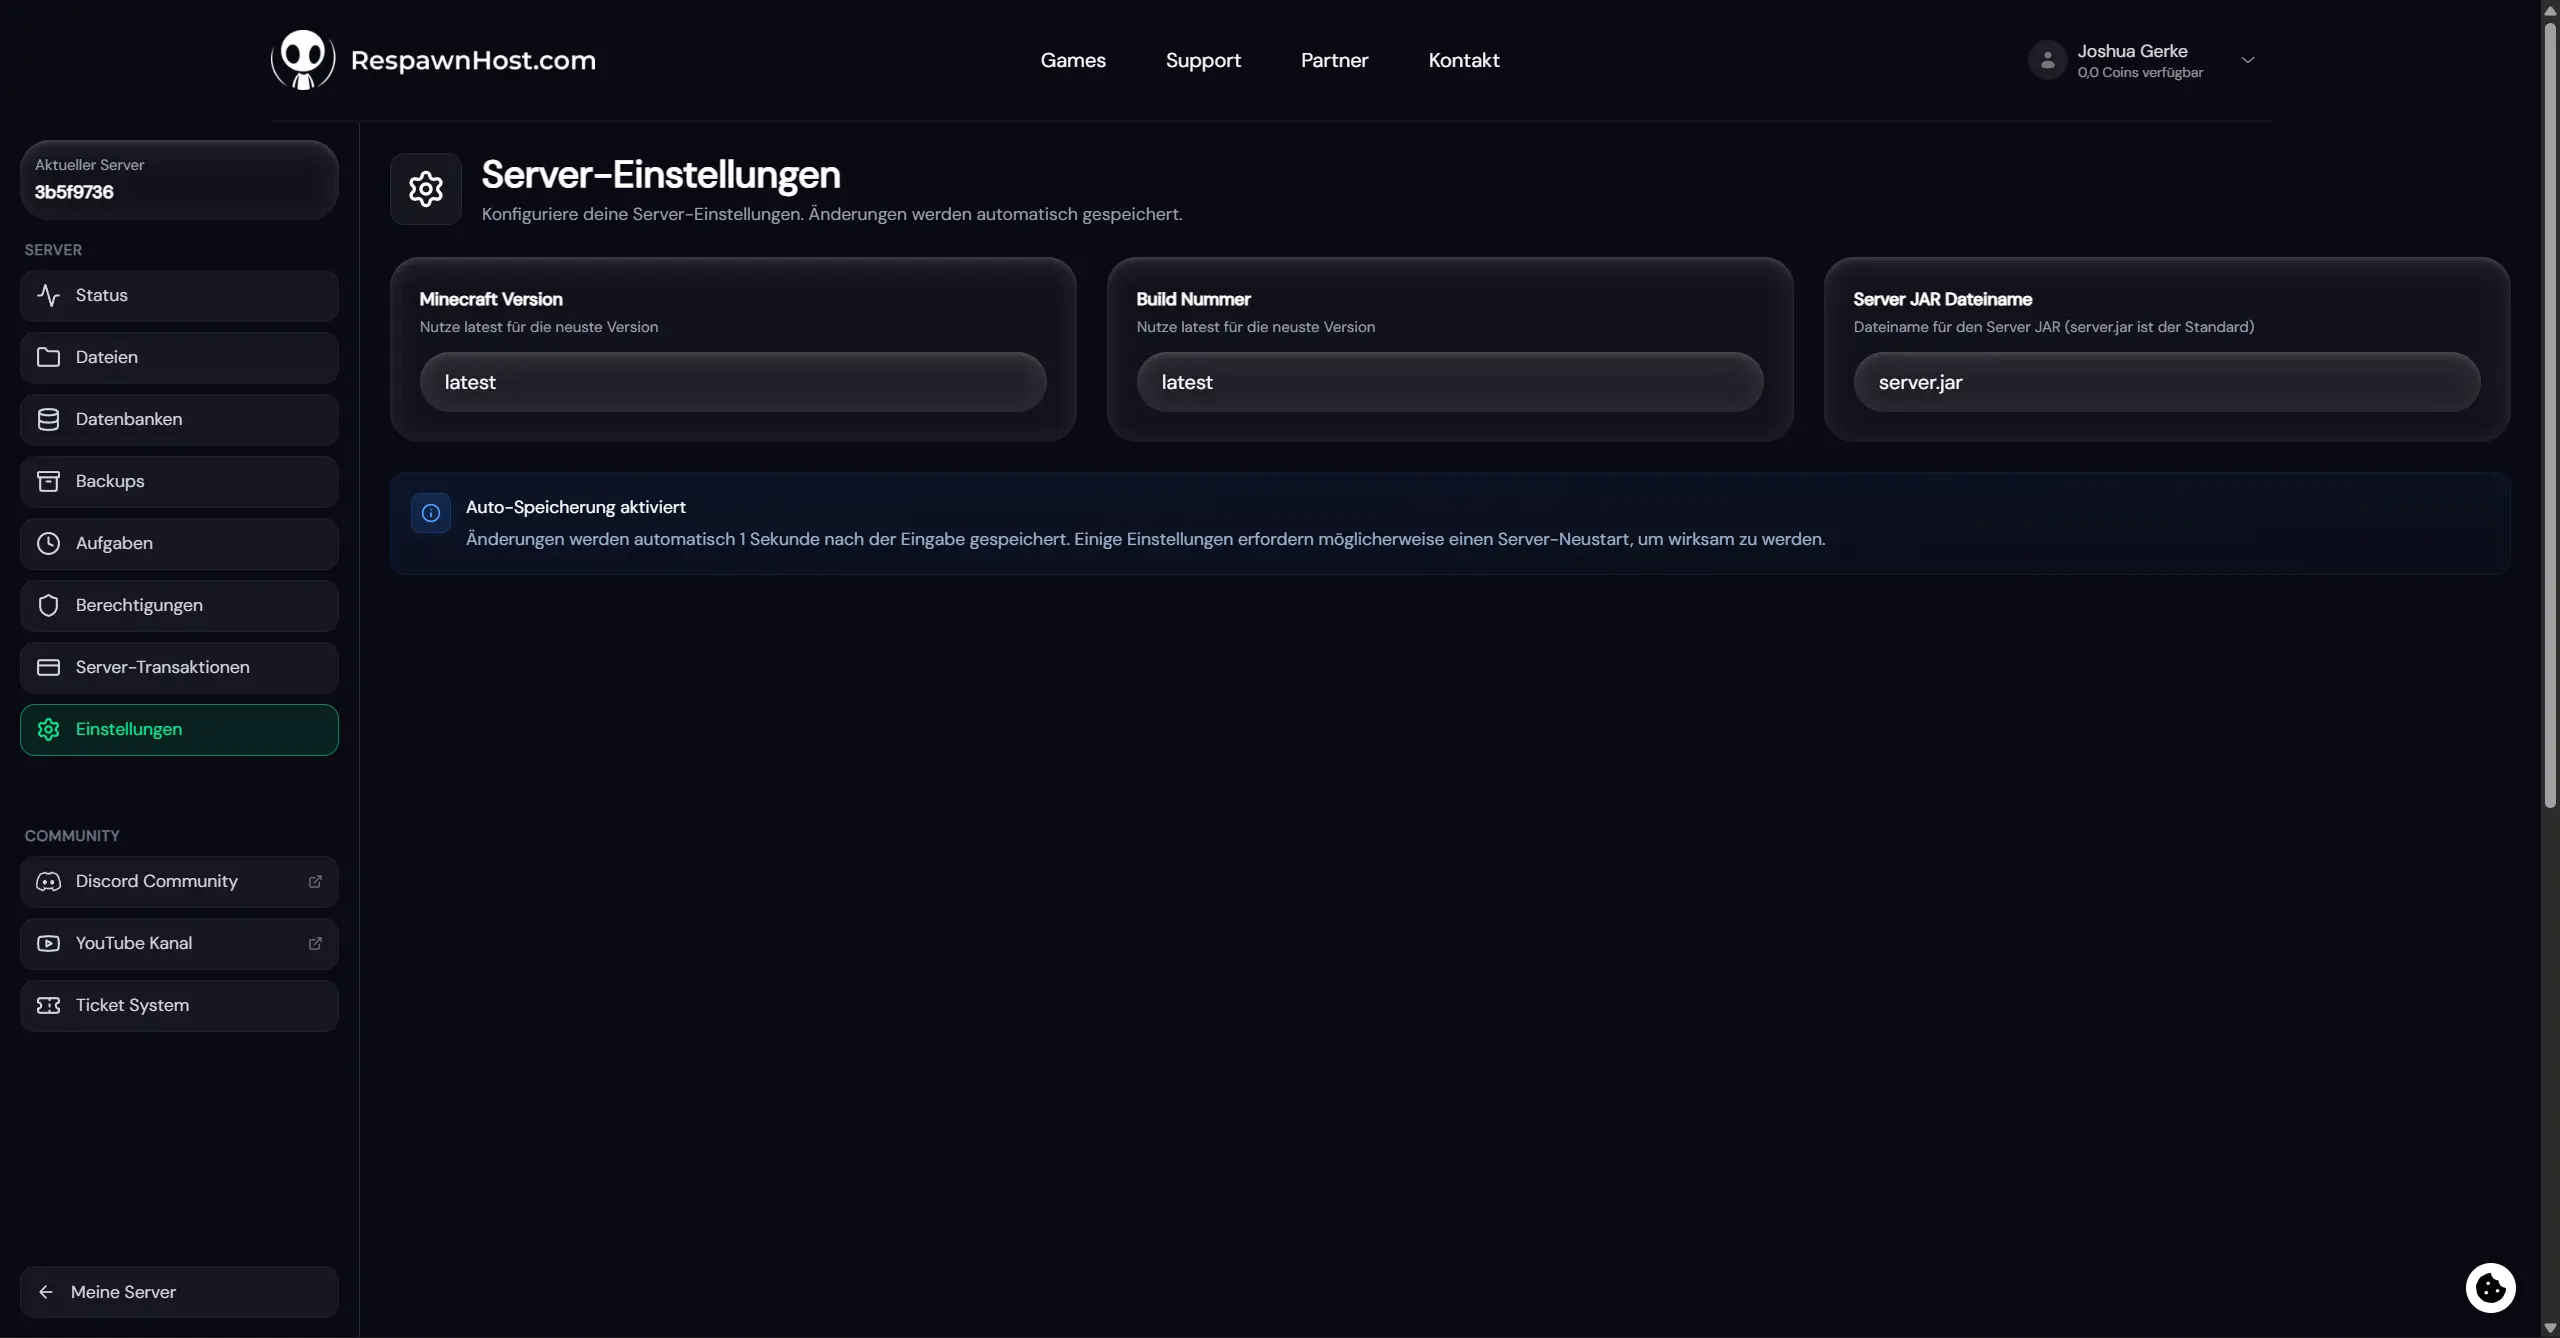Click the RespawnHost skull logo

[x=303, y=60]
